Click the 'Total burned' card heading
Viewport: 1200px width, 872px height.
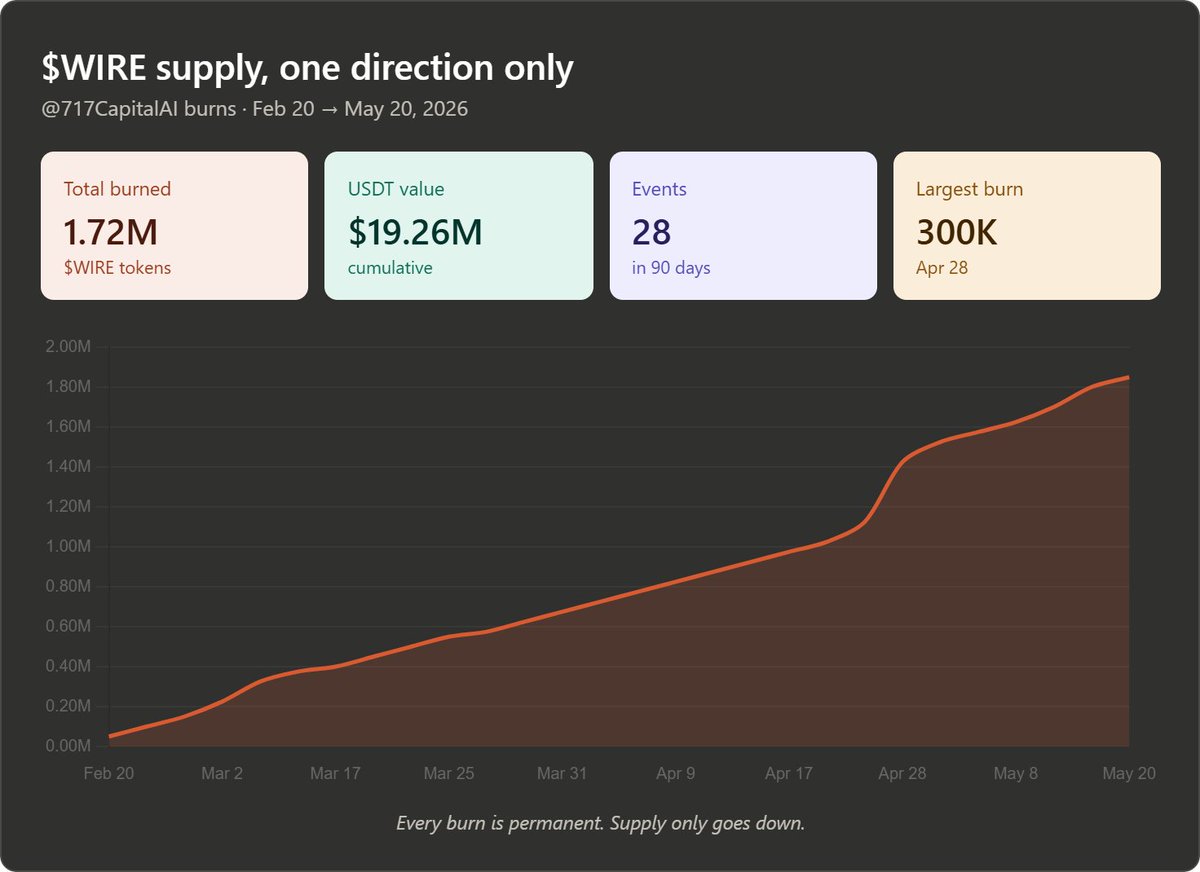(117, 189)
